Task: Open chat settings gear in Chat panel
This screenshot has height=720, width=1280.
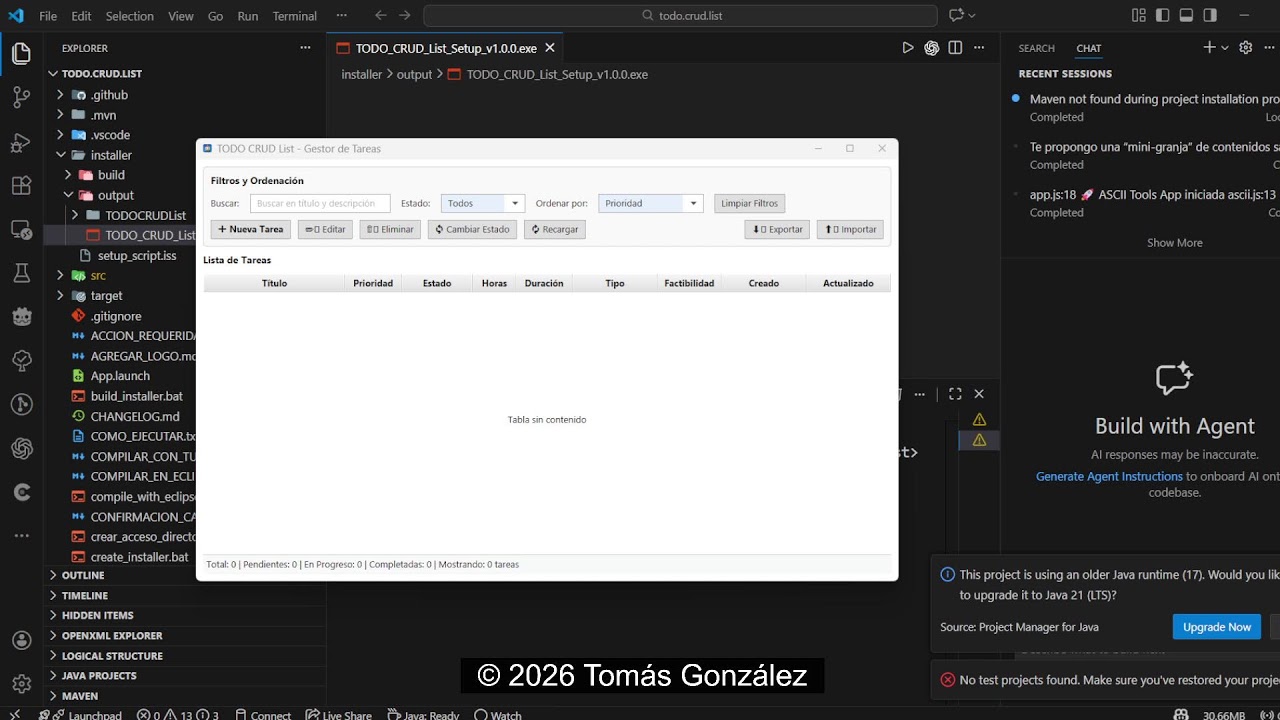Action: 1245,48
